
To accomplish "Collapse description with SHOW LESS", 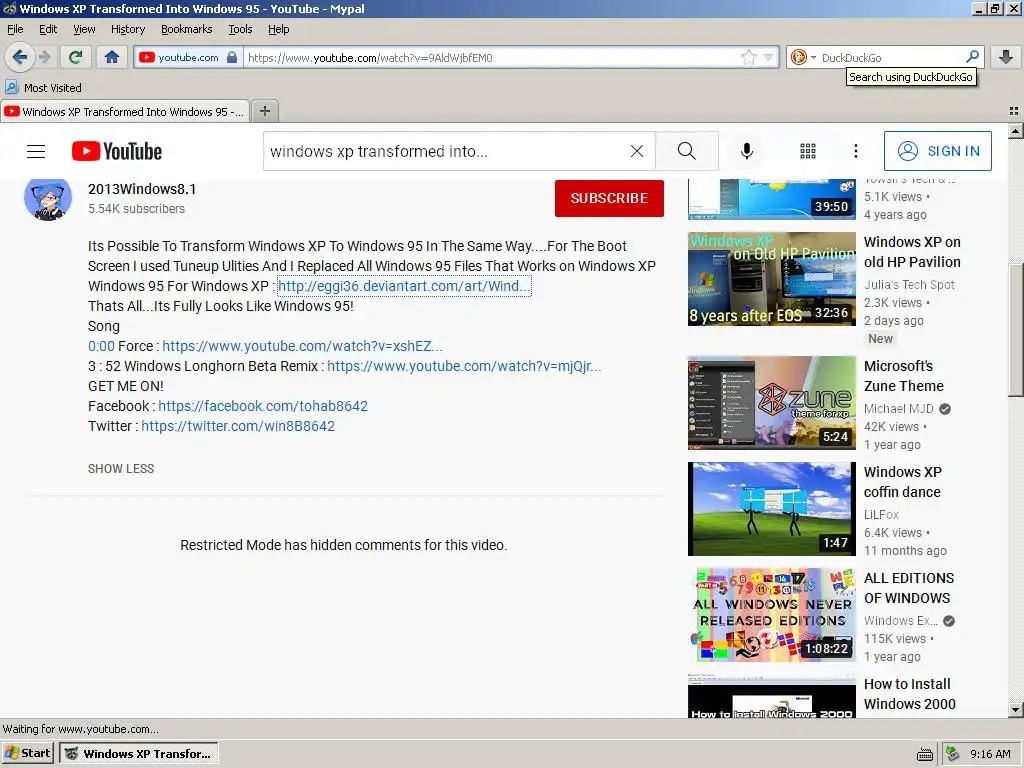I will tap(121, 469).
